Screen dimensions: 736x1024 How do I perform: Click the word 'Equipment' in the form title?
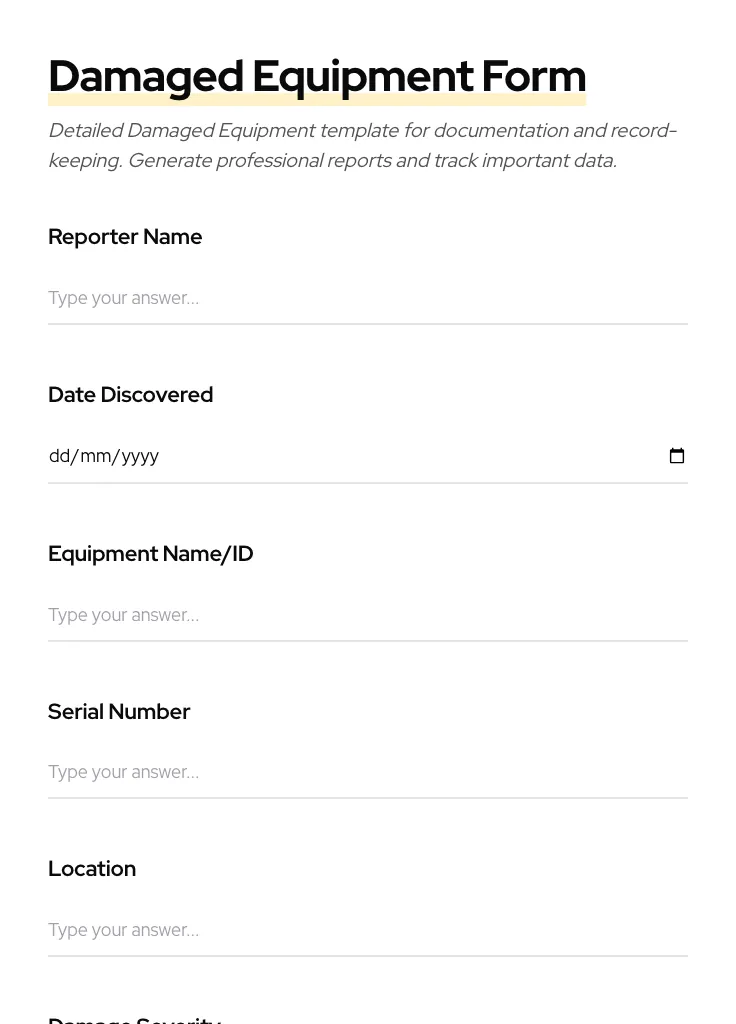pyautogui.click(x=362, y=76)
